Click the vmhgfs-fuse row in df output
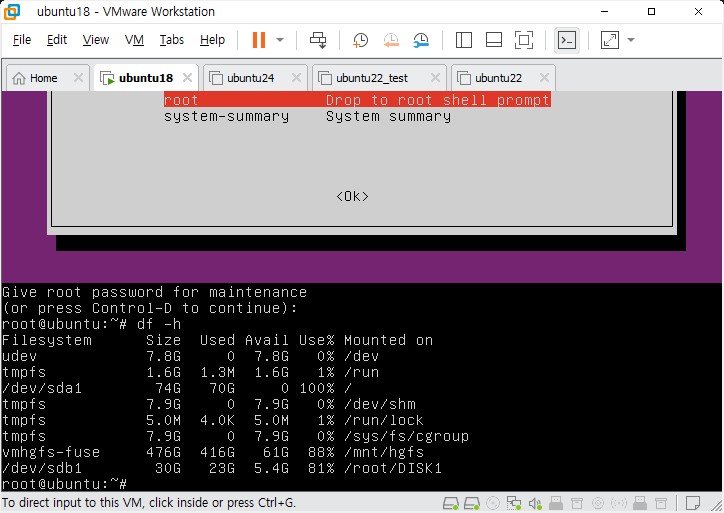The width and height of the screenshot is (724, 513). coord(213,452)
